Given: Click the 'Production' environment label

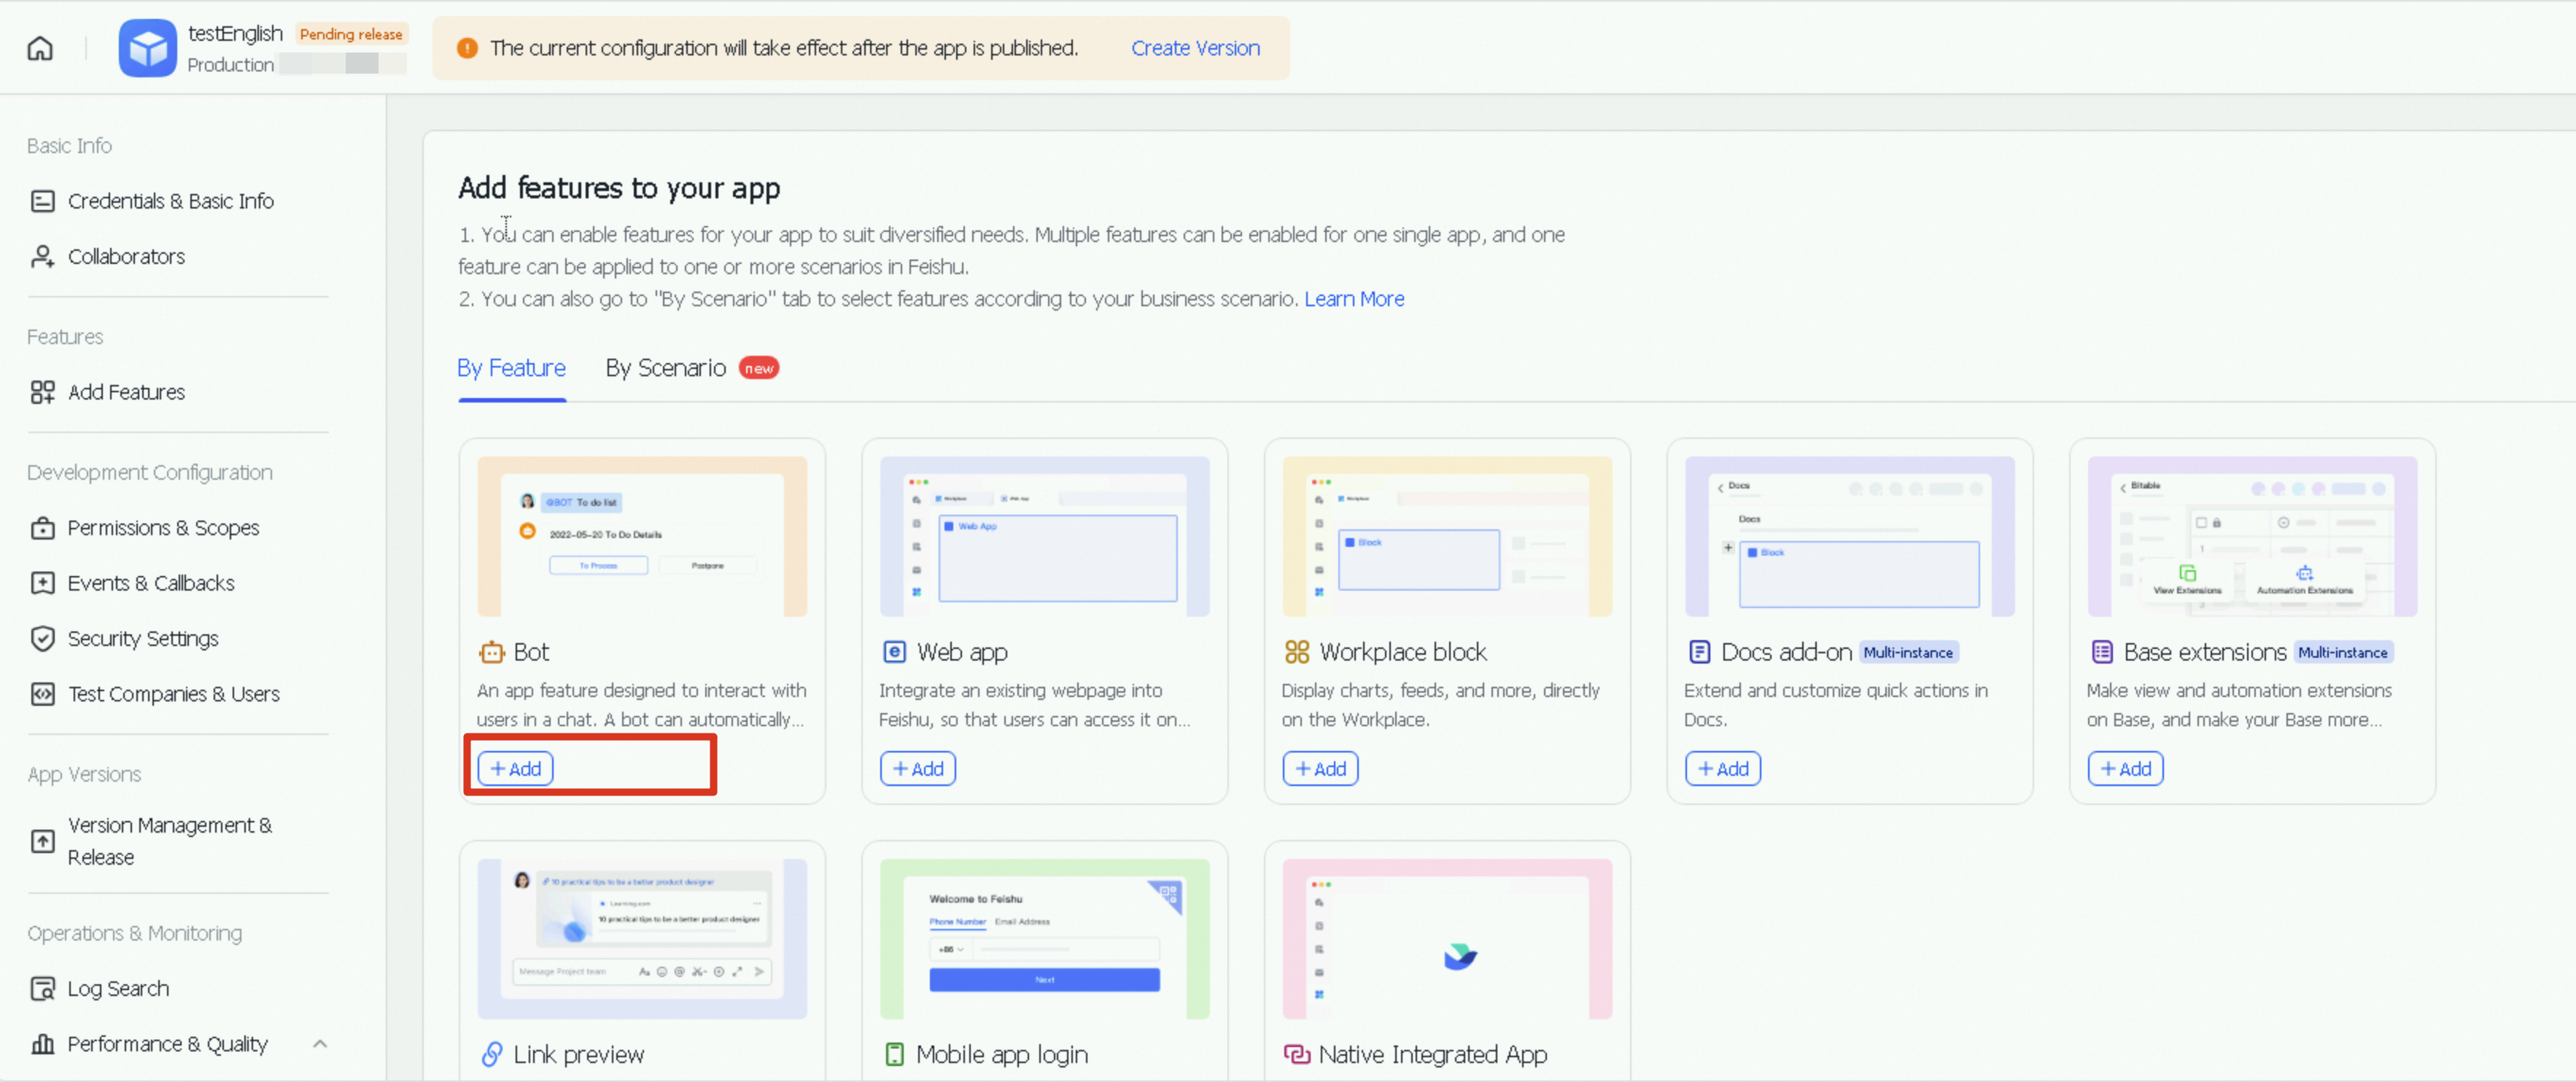Looking at the screenshot, I should (x=230, y=65).
